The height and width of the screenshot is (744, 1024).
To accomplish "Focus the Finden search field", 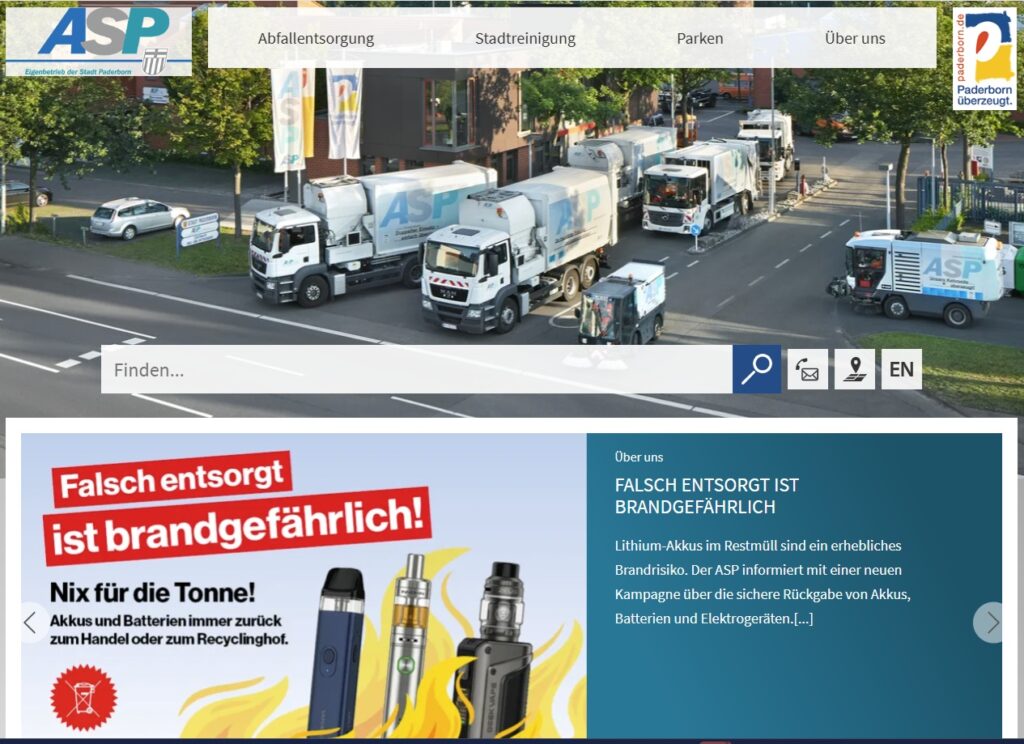I will coord(417,369).
